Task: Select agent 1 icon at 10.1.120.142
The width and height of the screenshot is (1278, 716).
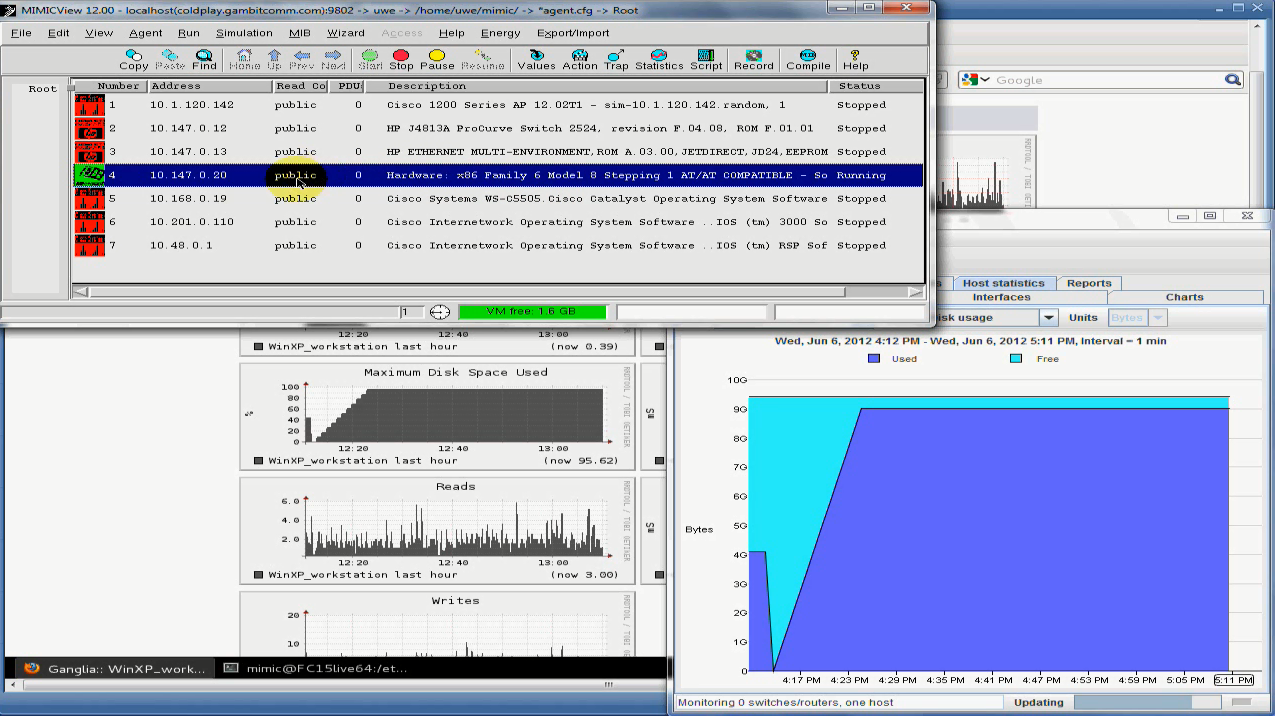Action: click(90, 104)
